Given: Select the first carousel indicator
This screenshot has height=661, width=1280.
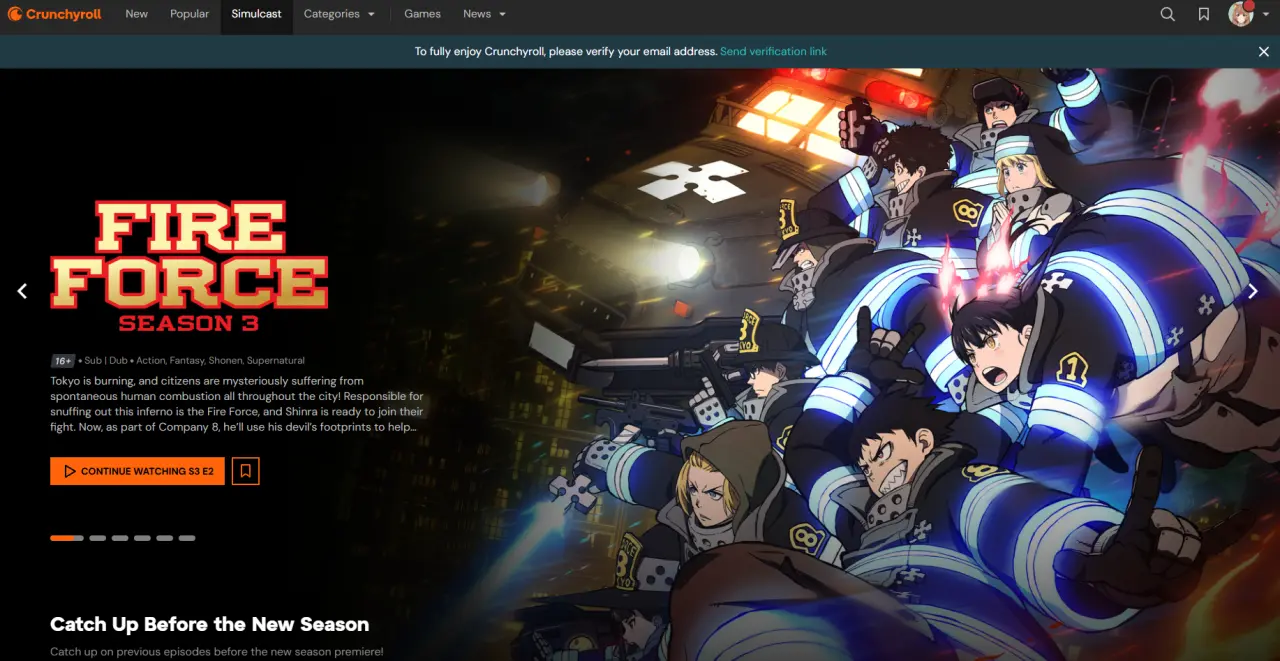Looking at the screenshot, I should (x=67, y=538).
